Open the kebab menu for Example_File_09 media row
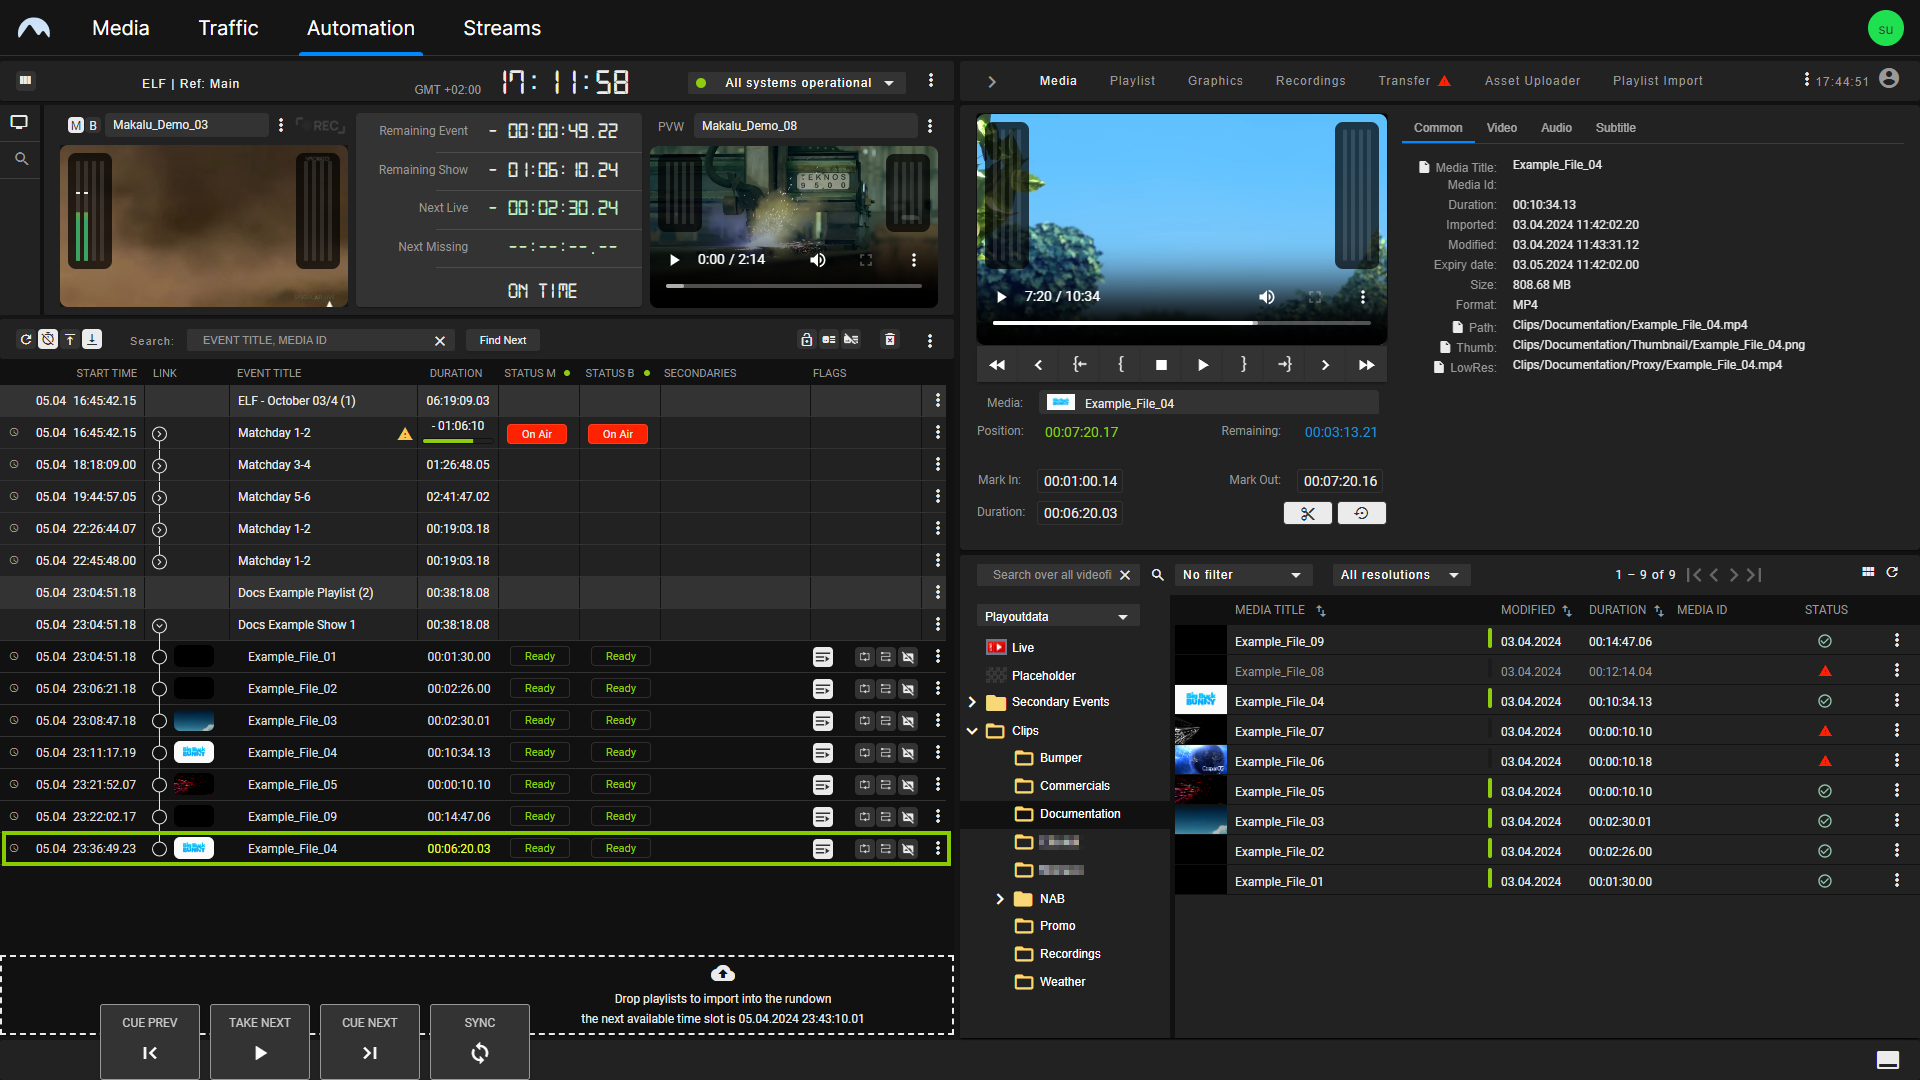1920x1080 pixels. [x=1896, y=641]
